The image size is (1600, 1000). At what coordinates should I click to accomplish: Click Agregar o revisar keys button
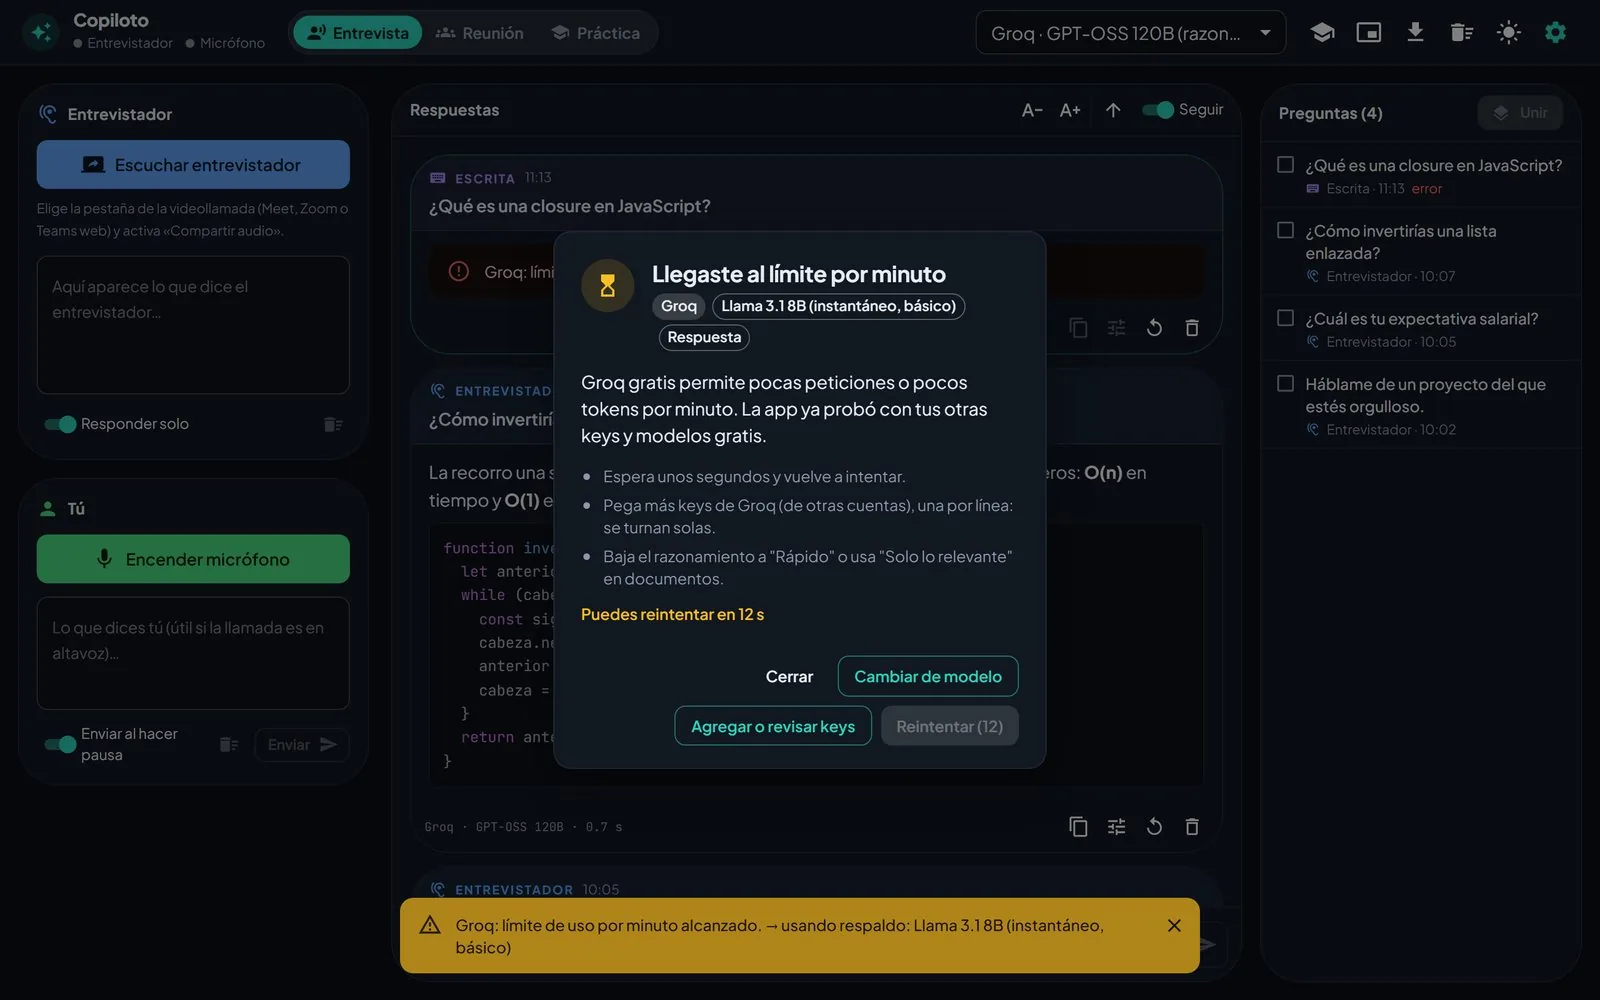(773, 727)
